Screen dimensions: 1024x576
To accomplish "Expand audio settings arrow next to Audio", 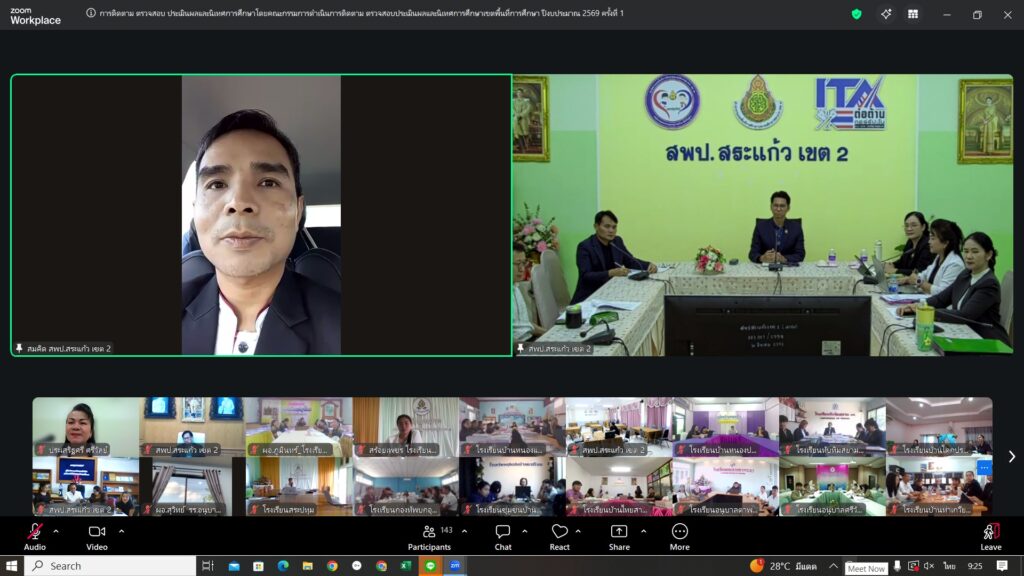I will click(56, 531).
